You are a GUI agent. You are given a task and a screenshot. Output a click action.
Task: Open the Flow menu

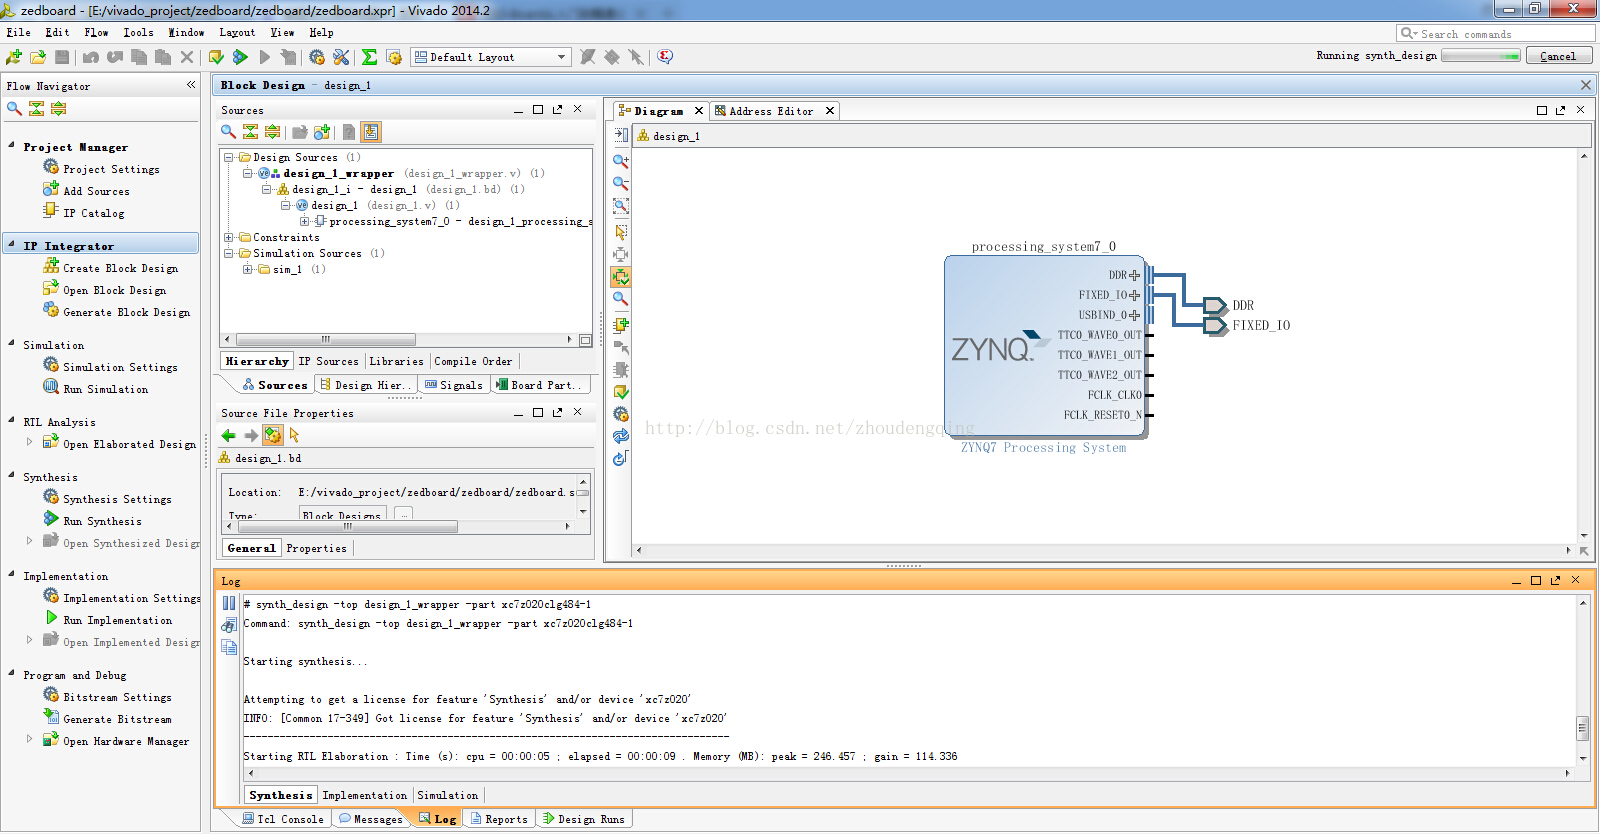(97, 32)
